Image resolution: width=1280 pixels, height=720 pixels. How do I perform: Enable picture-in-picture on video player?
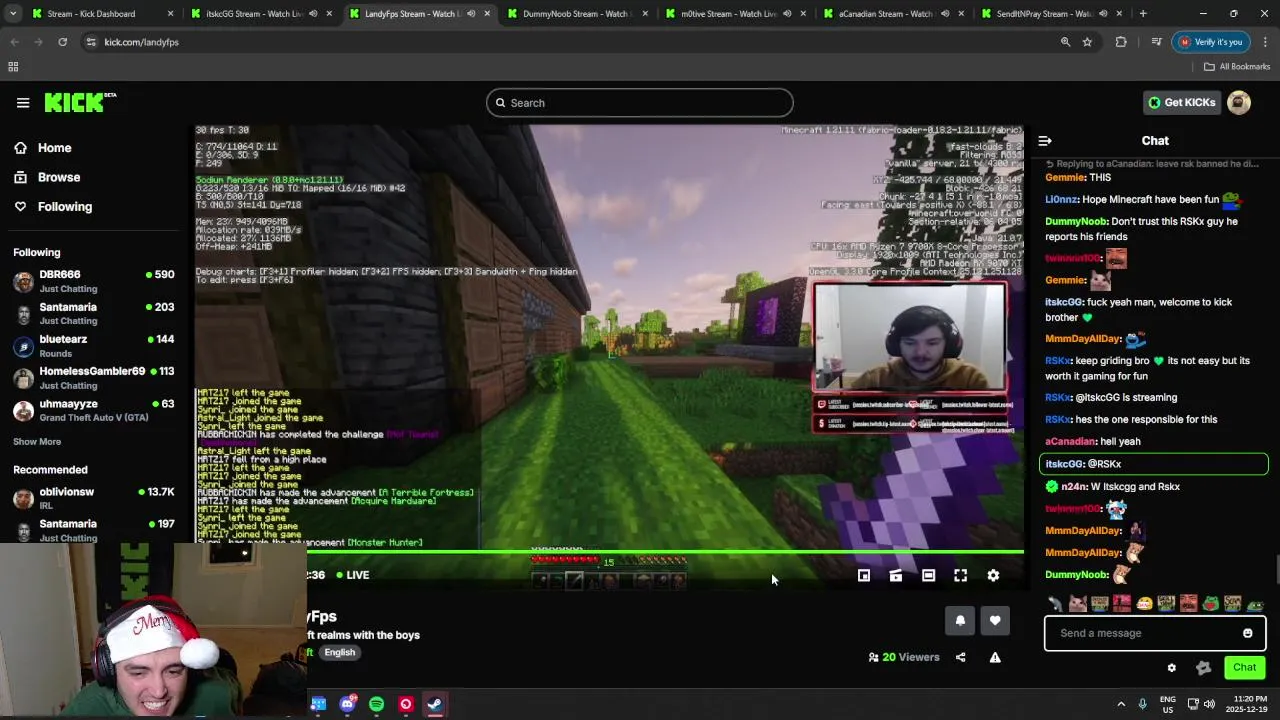(x=864, y=575)
